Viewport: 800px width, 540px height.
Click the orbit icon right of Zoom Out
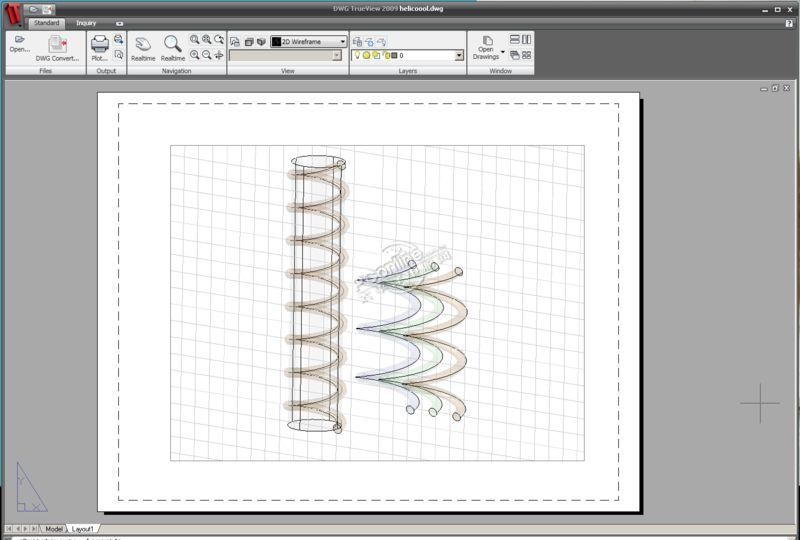pos(219,55)
